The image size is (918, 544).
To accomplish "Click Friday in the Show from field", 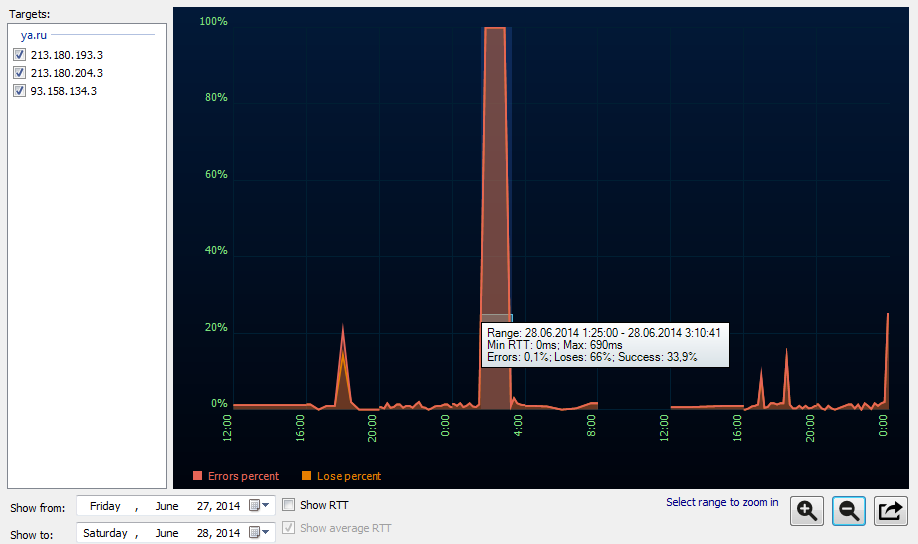I will pos(105,506).
